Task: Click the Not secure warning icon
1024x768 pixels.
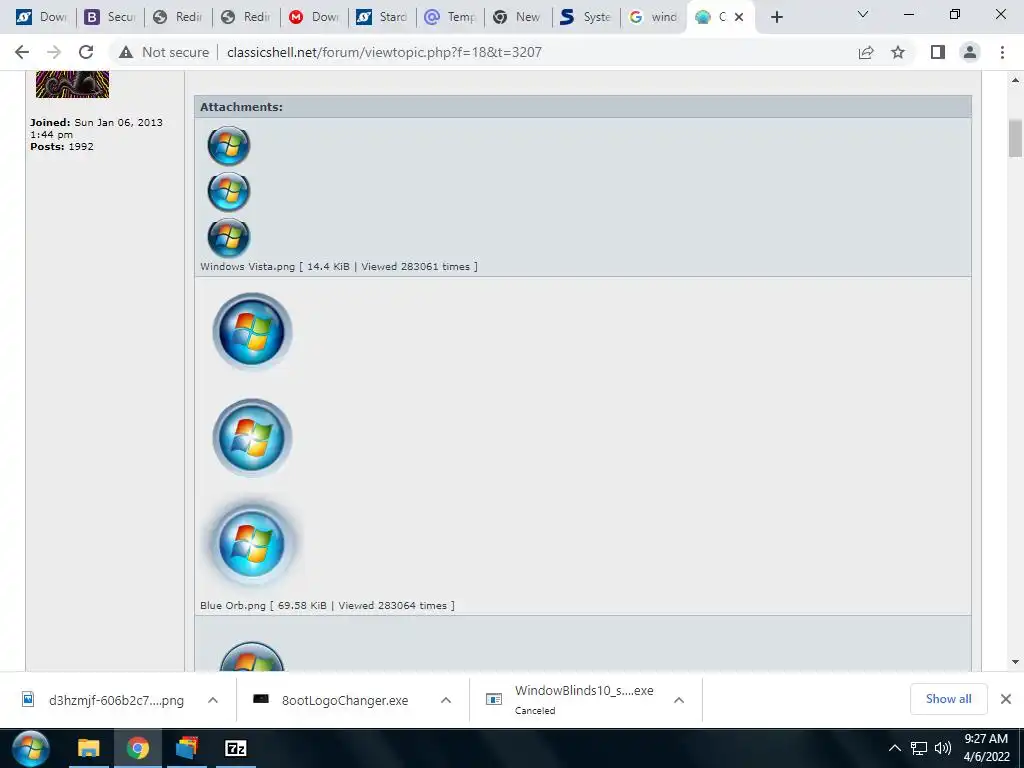Action: pyautogui.click(x=126, y=52)
